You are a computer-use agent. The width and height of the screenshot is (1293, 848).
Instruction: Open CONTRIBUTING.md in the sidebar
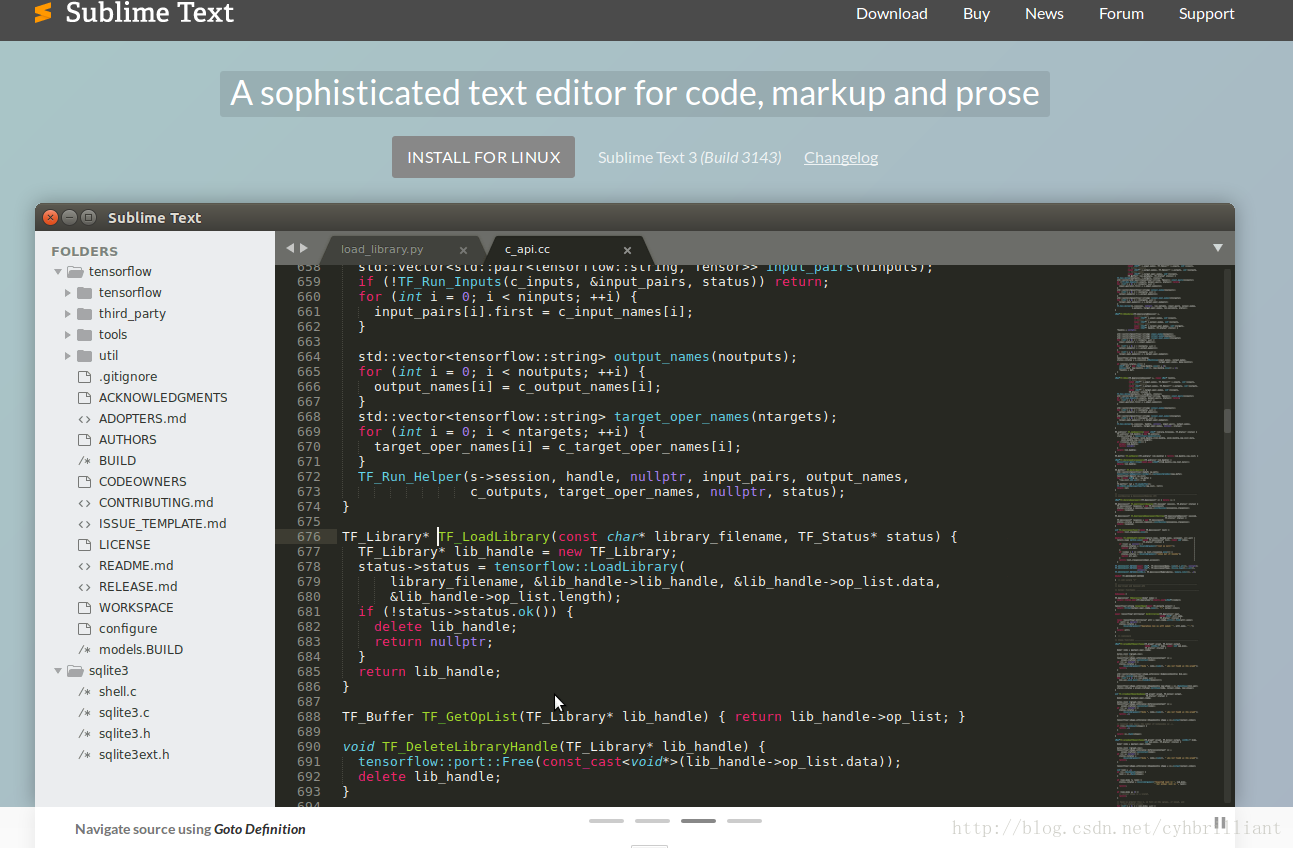156,503
